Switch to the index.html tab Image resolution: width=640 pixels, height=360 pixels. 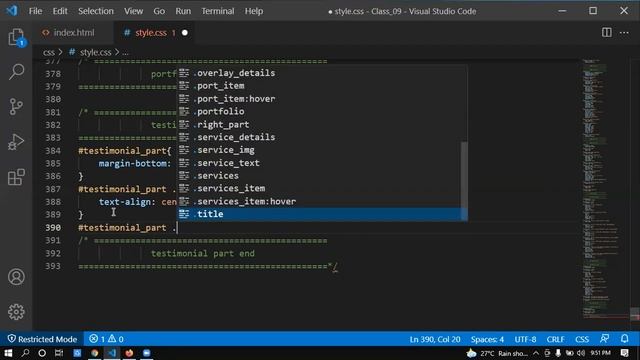(x=73, y=33)
